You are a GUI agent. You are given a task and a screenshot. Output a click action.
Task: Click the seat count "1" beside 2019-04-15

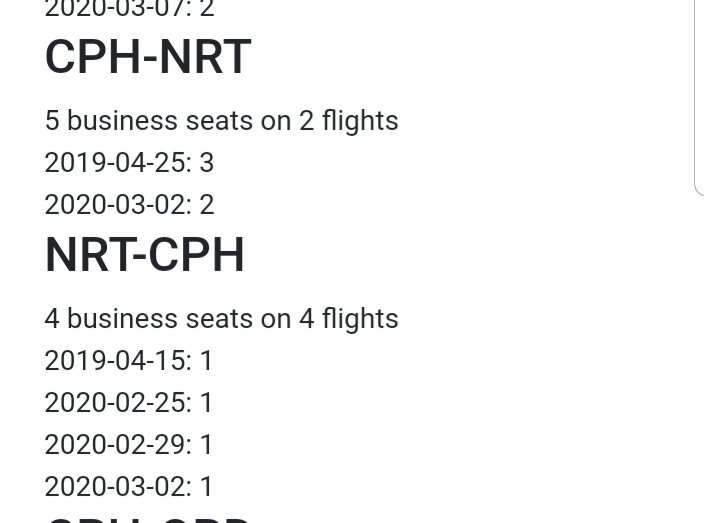tap(206, 361)
